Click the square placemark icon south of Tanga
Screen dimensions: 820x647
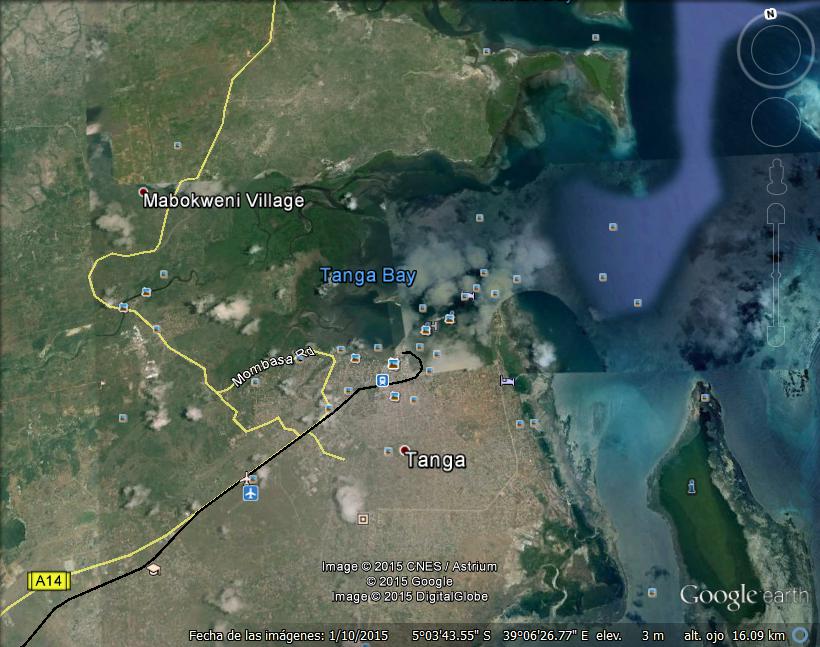(x=363, y=518)
